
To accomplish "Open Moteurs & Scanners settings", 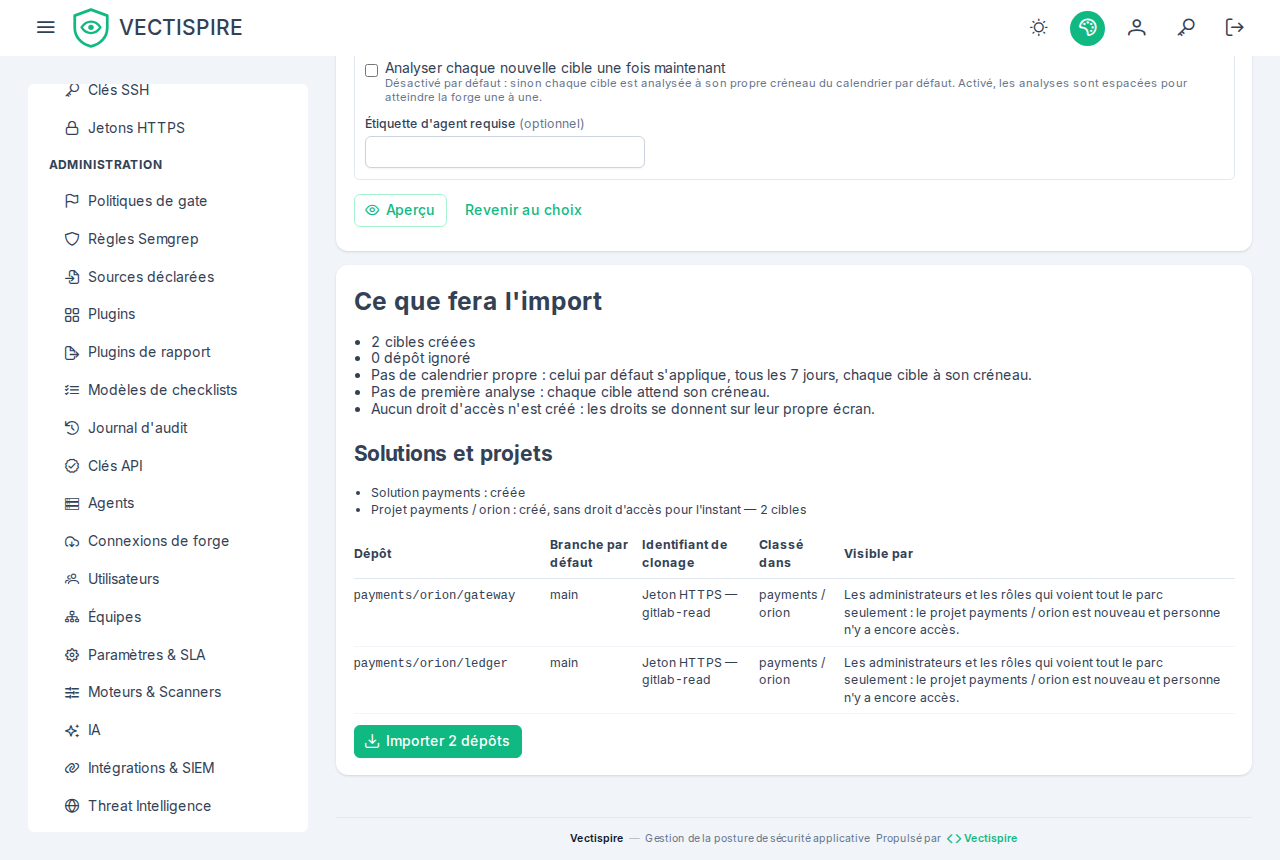I will coord(168,692).
